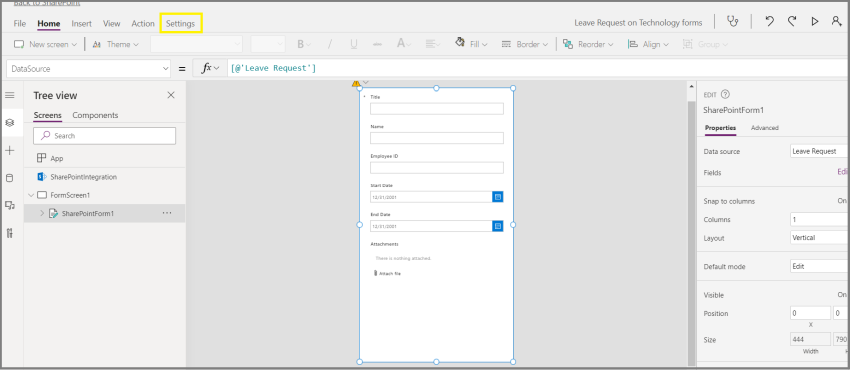
Task: Select the Tree view layers icon
Action: [9, 123]
